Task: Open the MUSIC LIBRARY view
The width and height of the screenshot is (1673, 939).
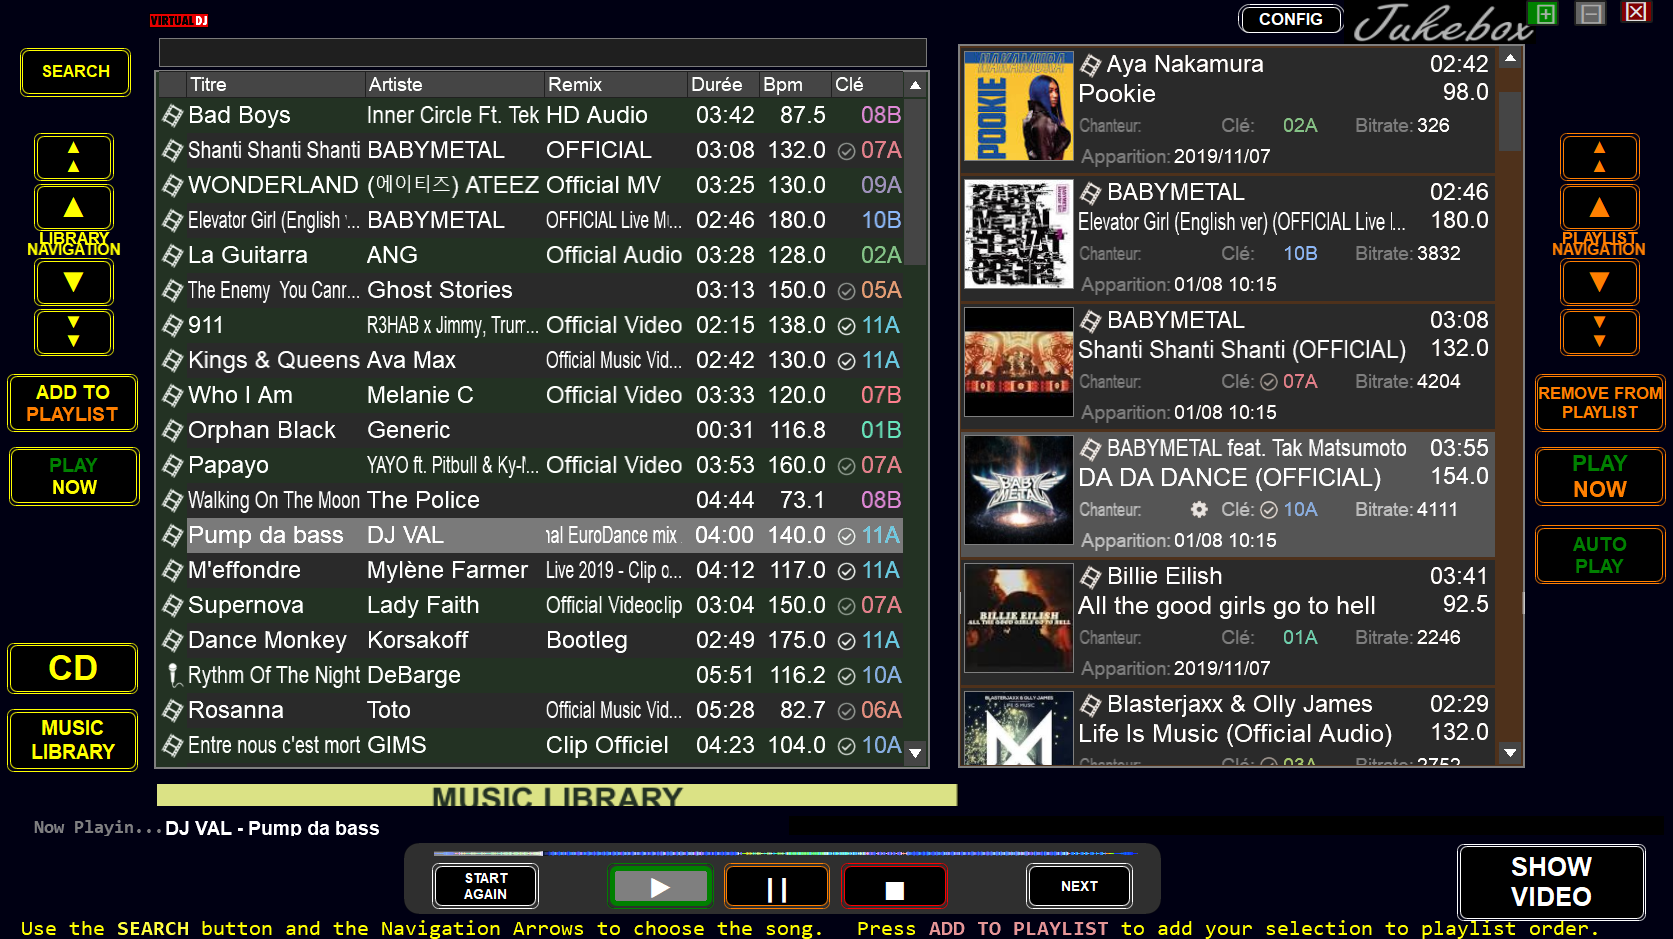Action: coord(73,740)
